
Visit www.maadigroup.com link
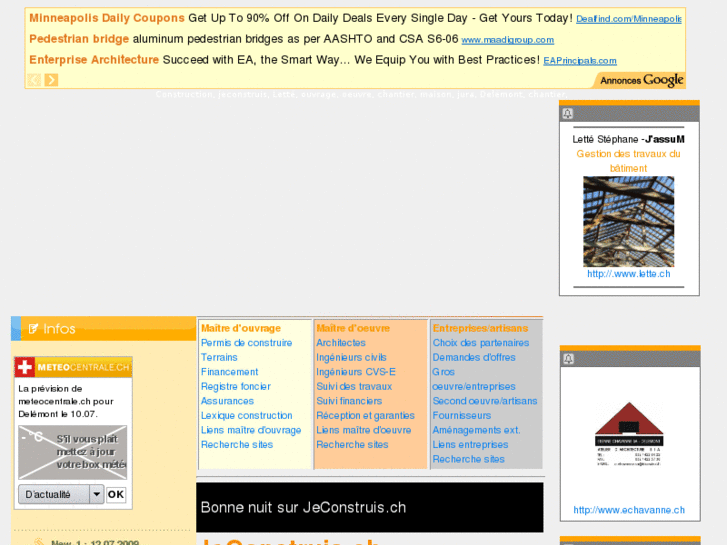pos(508,40)
